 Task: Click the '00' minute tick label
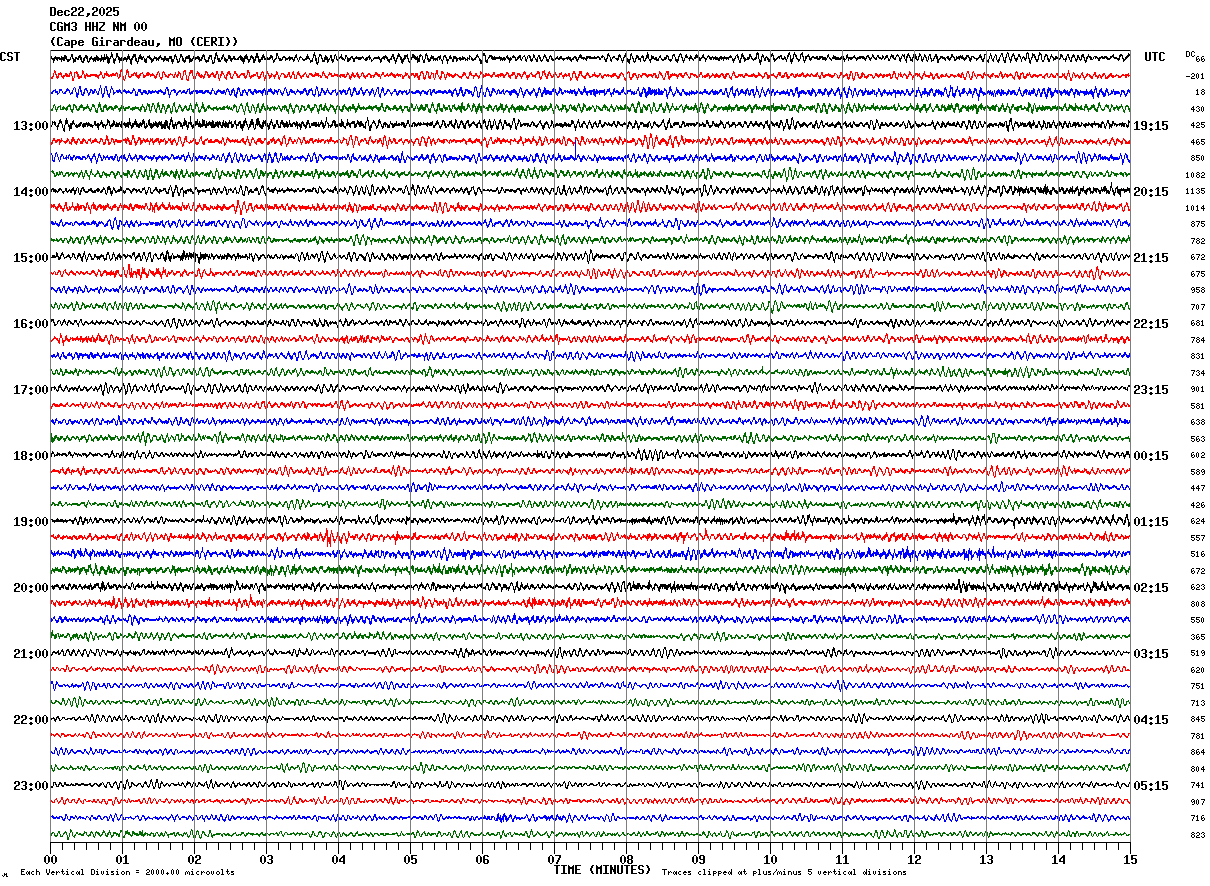tap(50, 859)
